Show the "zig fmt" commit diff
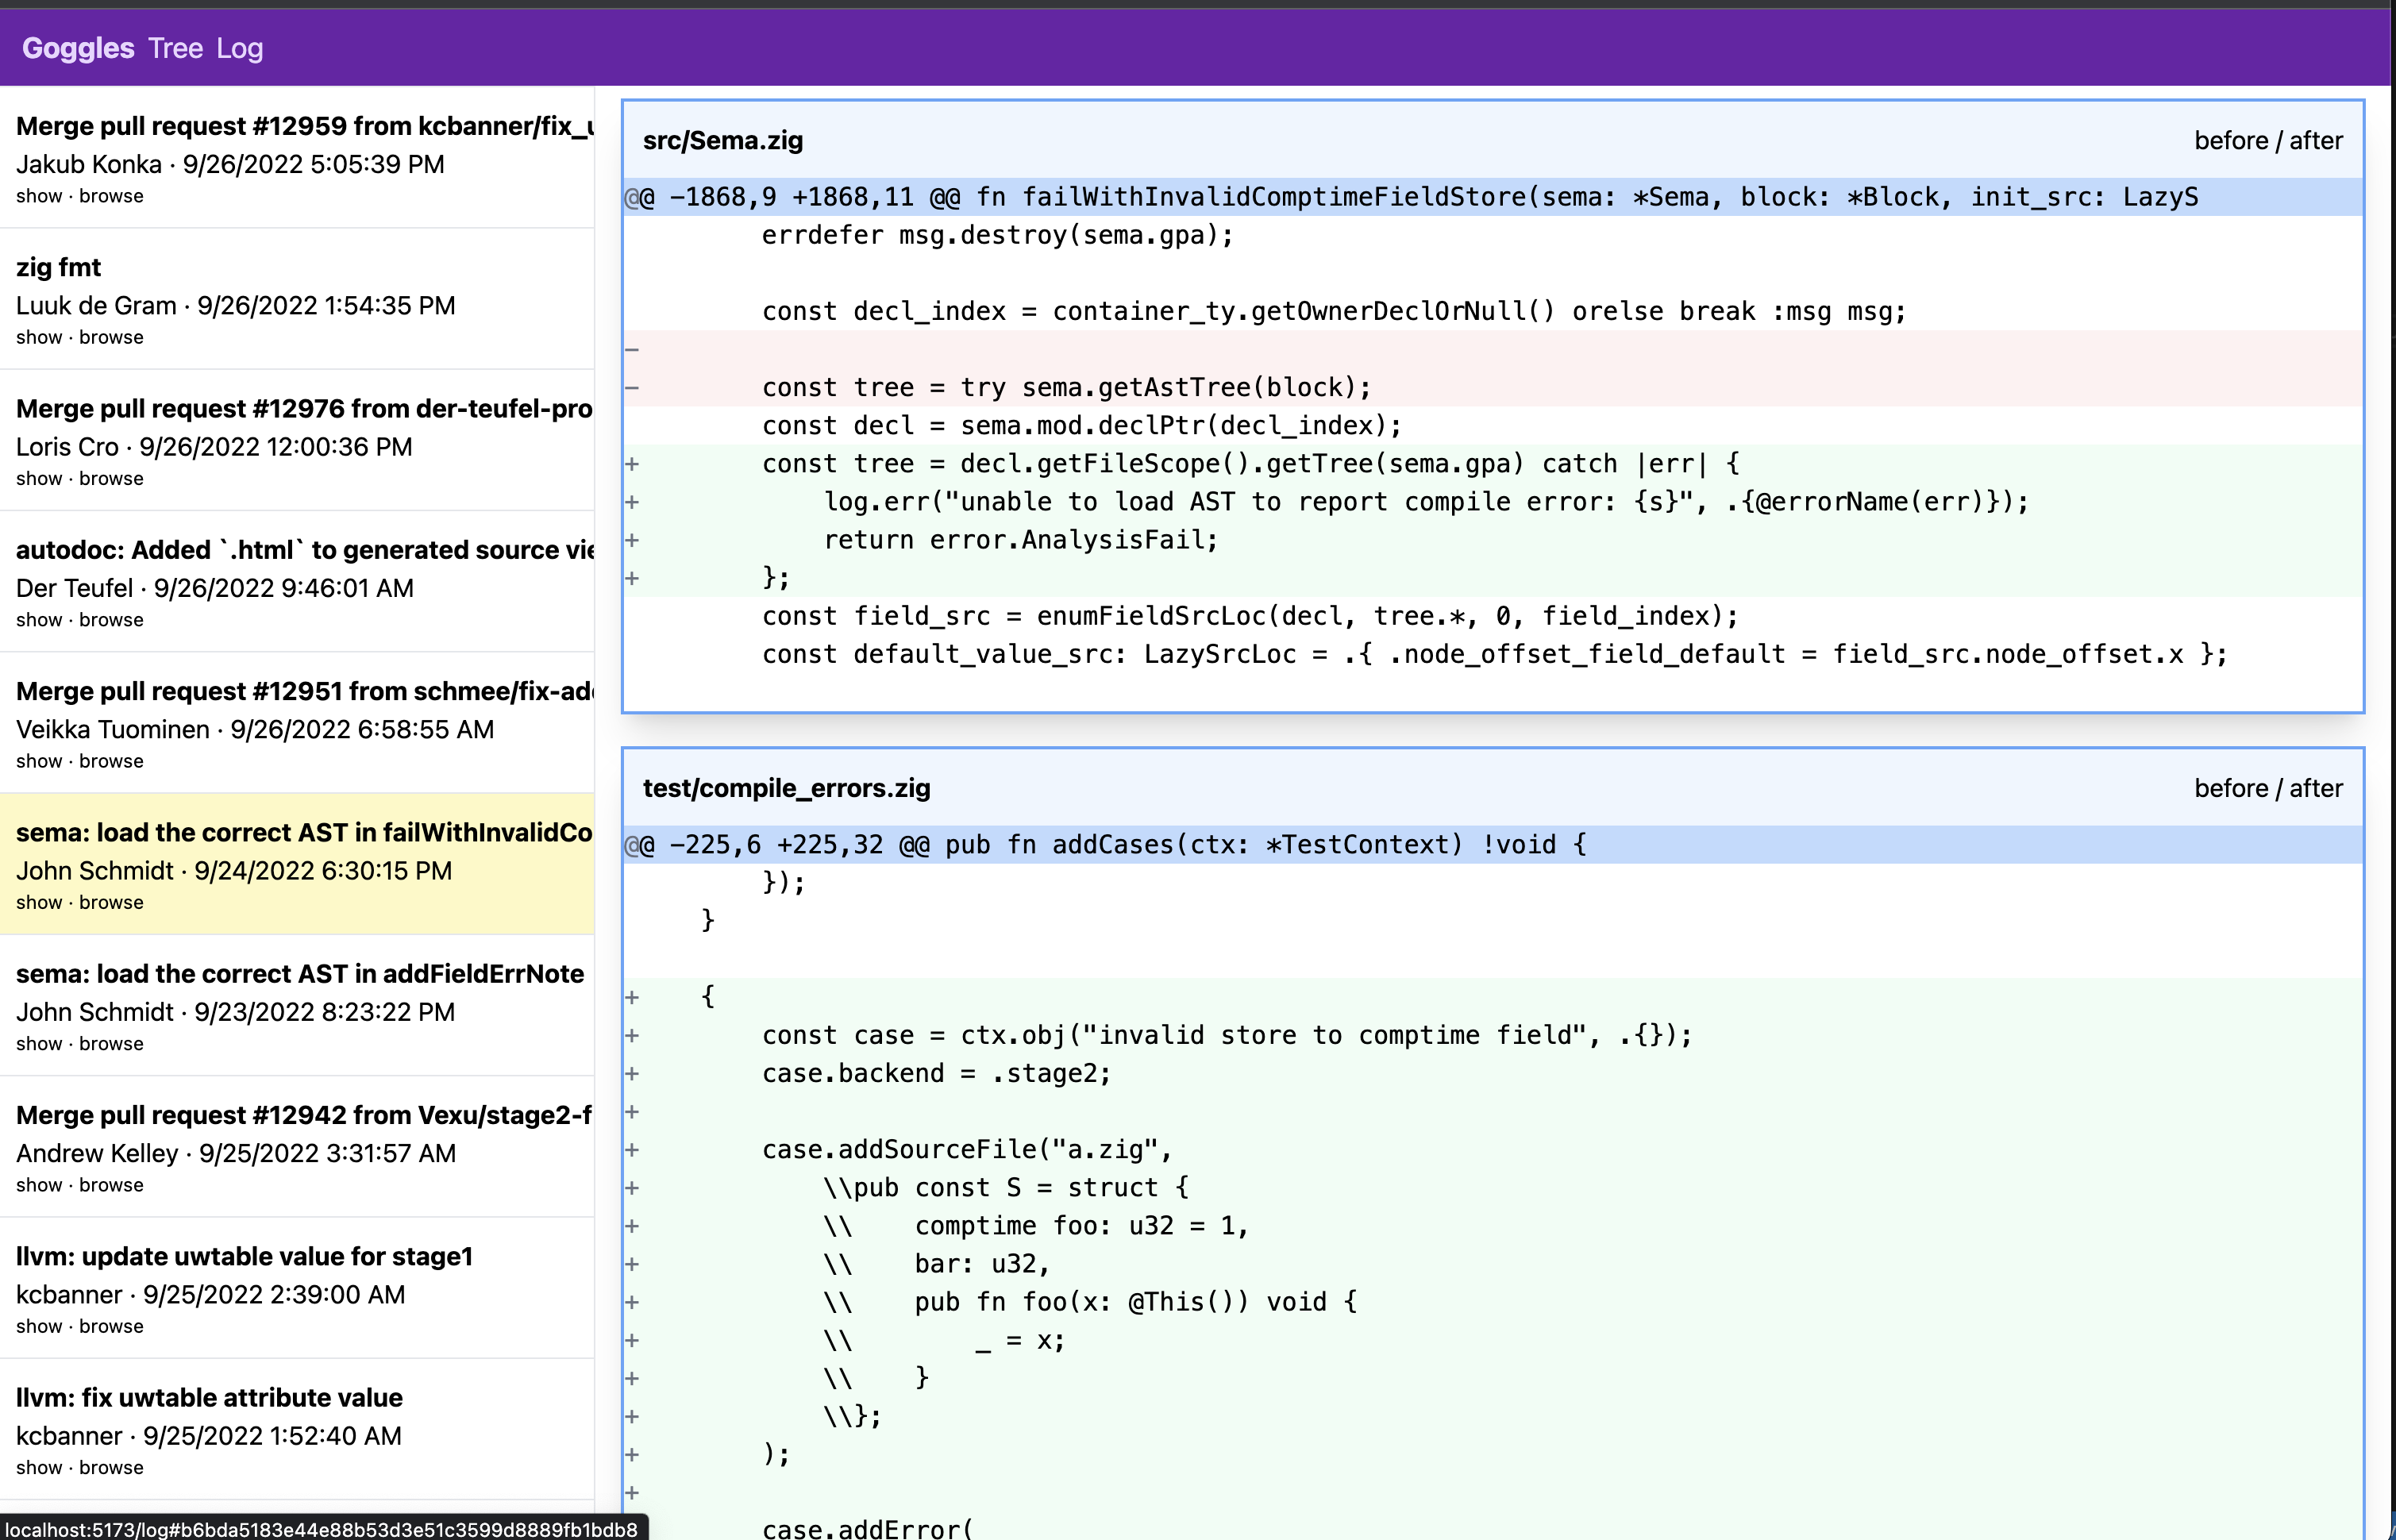2396x1540 pixels. (39, 337)
